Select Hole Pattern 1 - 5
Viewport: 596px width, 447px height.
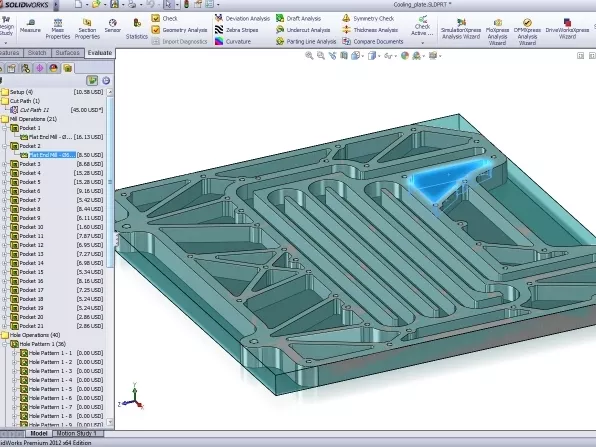point(50,389)
